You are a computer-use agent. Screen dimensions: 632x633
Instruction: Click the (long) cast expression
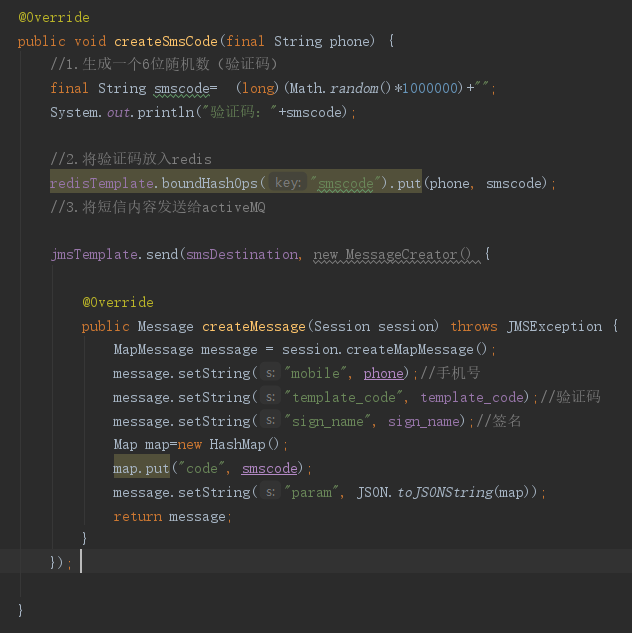tap(257, 88)
